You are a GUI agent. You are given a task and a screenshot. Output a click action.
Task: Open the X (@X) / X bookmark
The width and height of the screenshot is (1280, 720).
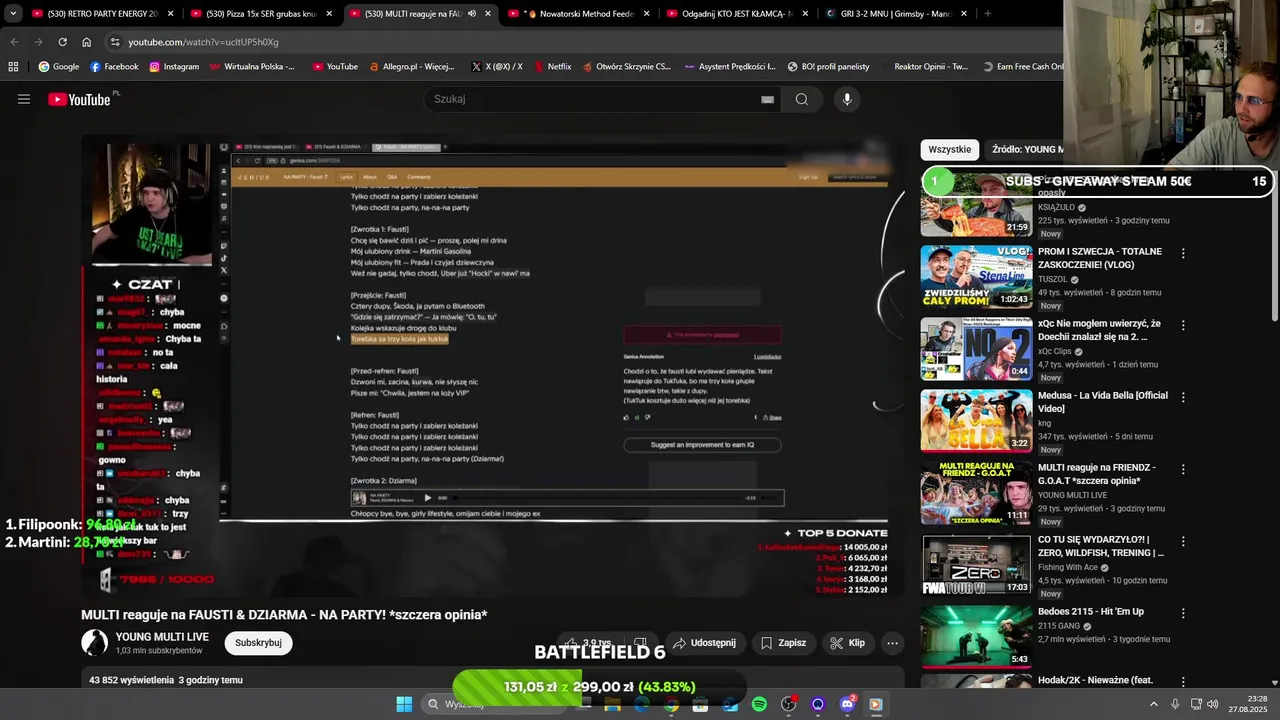coord(497,67)
